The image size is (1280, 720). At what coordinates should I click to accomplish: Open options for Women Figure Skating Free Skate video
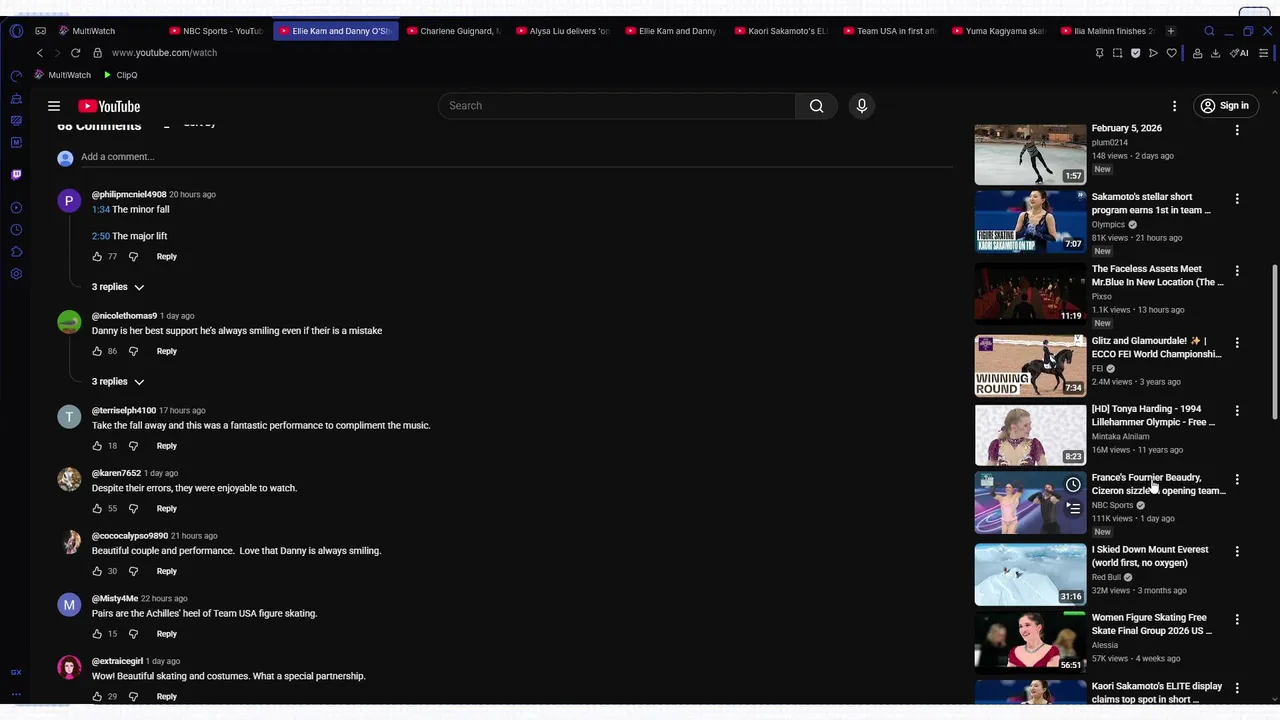pos(1237,620)
